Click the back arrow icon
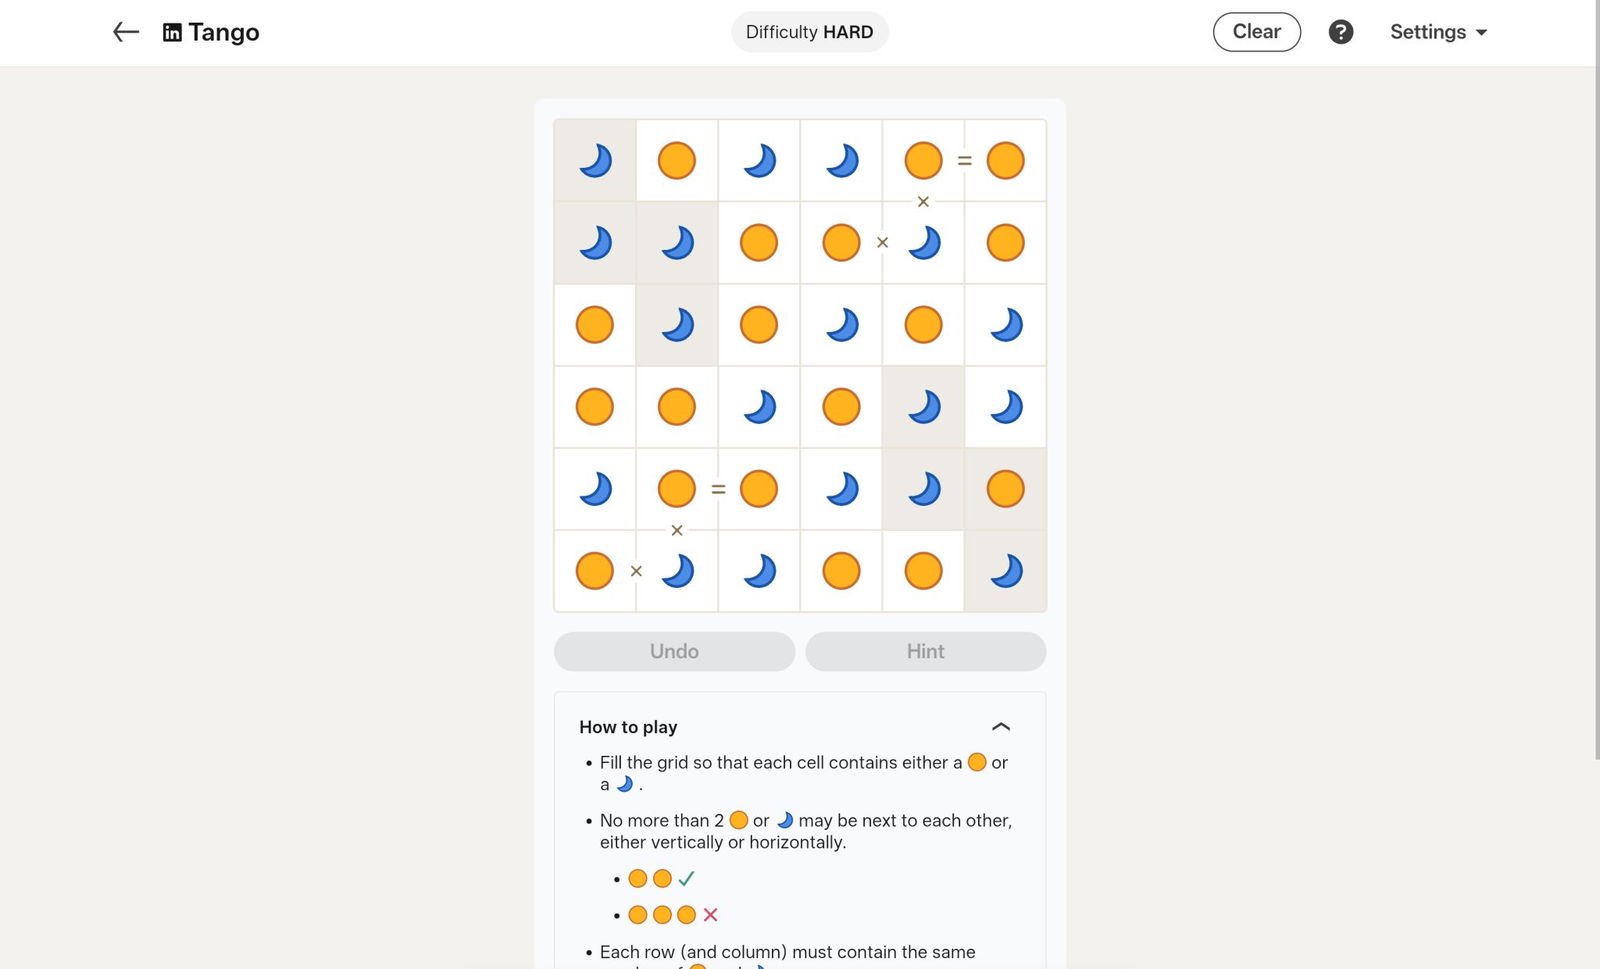The width and height of the screenshot is (1600, 969). coord(126,32)
